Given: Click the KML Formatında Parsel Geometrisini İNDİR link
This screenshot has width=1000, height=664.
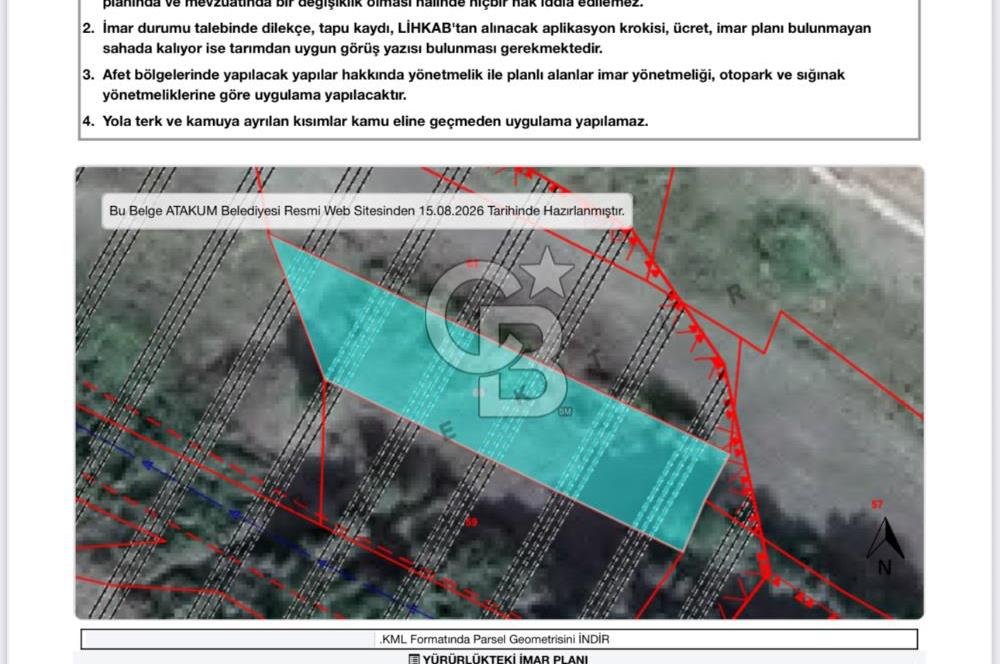Looking at the screenshot, I should click(495, 638).
